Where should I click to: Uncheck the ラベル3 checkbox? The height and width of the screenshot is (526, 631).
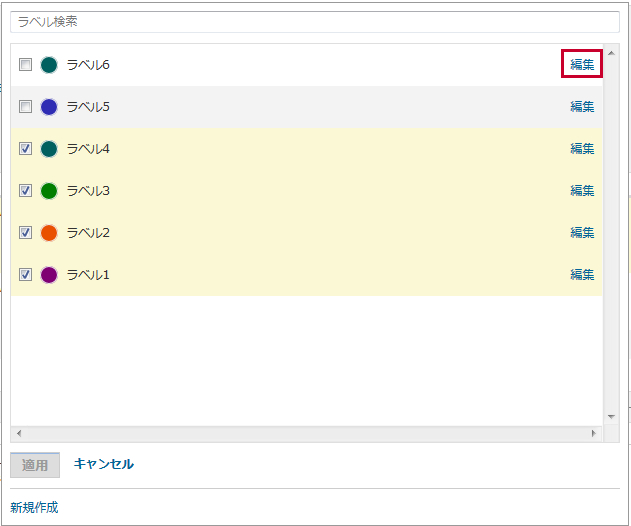click(26, 191)
